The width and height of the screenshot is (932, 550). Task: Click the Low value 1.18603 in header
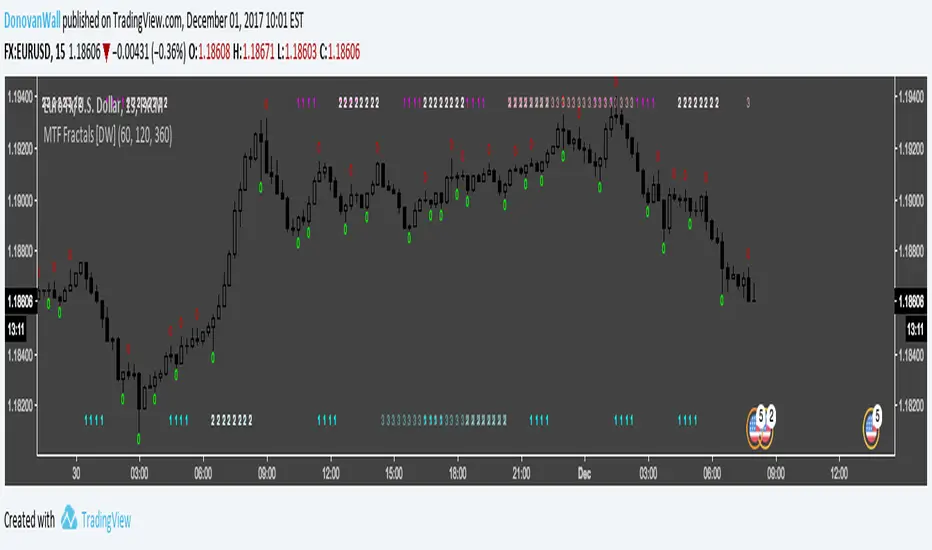[x=301, y=52]
